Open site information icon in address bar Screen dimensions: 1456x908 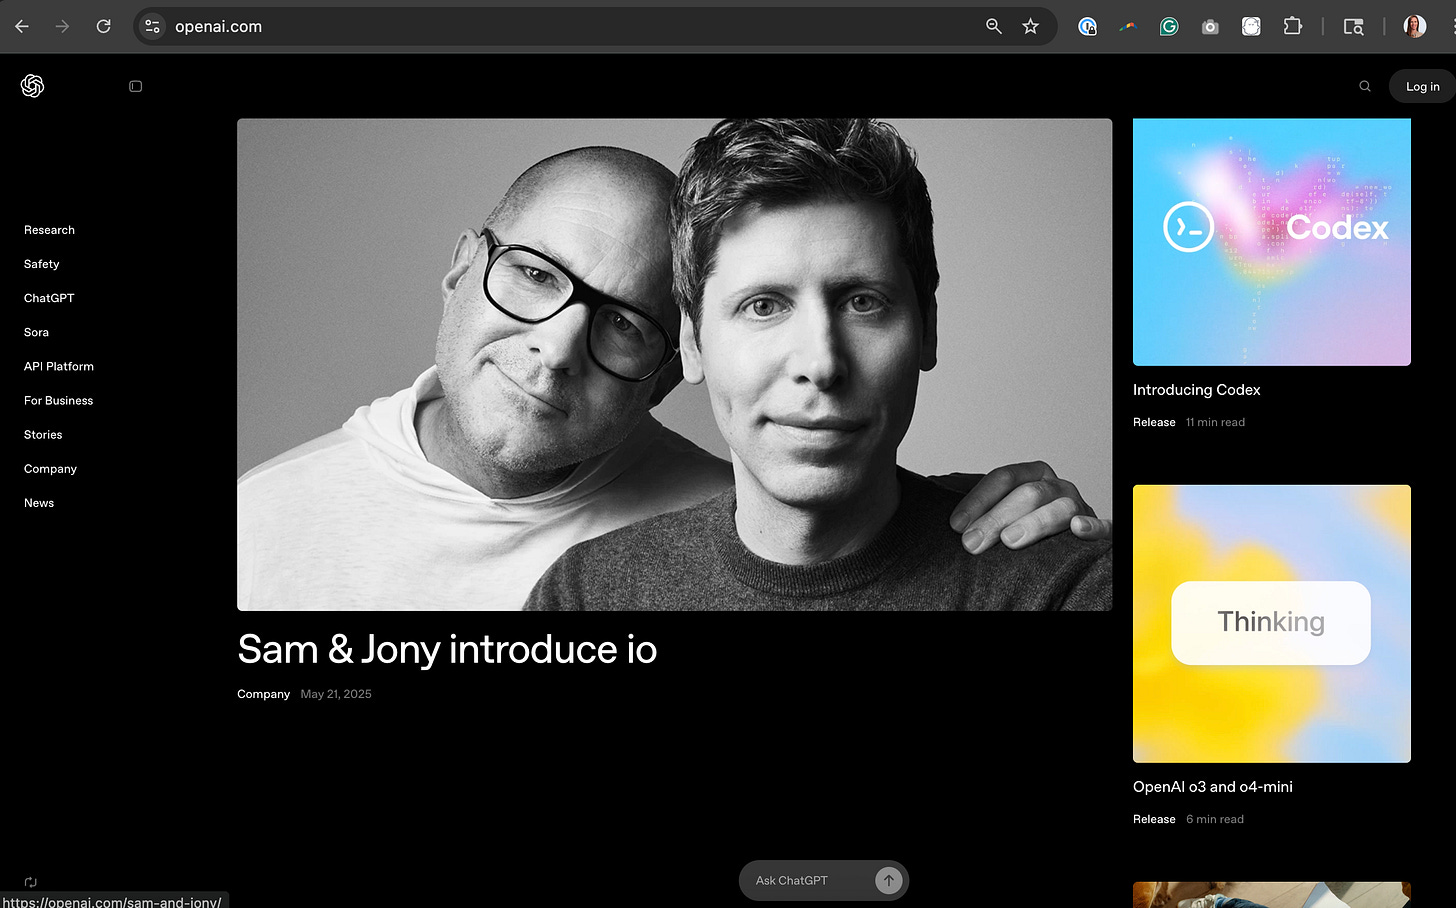152,26
